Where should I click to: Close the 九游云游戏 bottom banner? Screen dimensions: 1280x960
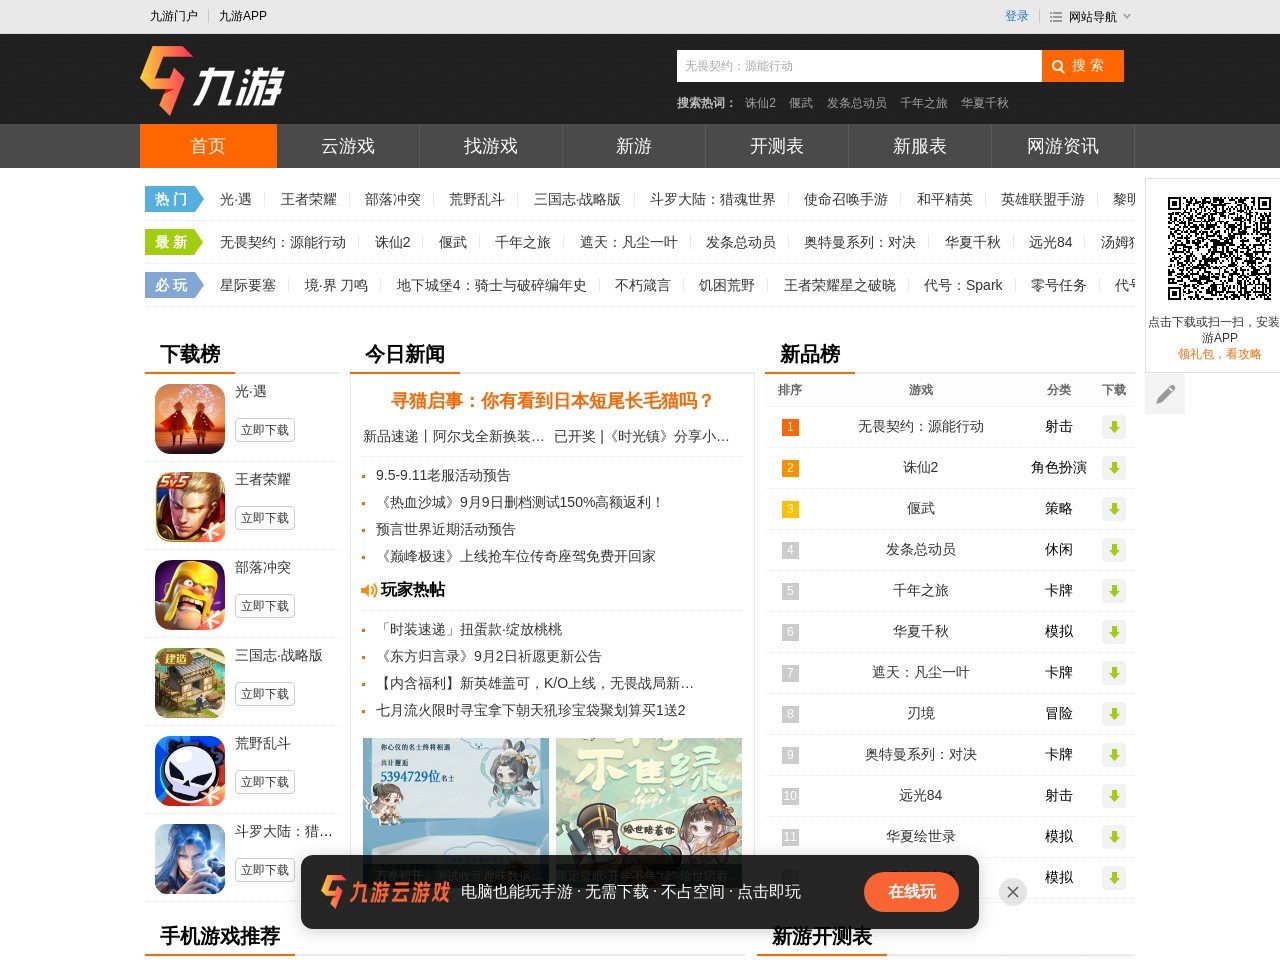coord(1013,892)
